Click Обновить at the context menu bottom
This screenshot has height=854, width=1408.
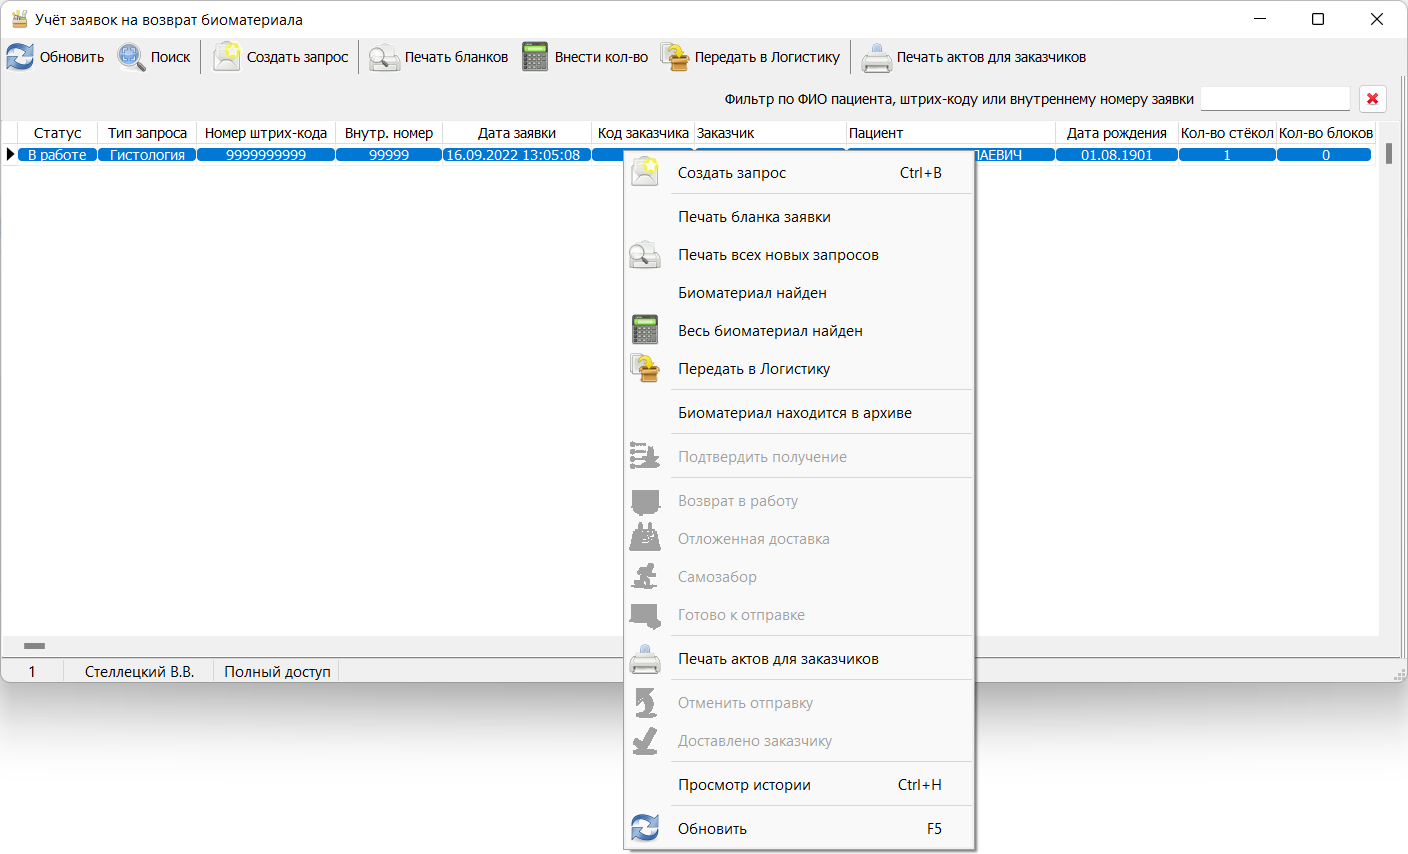[x=712, y=829]
